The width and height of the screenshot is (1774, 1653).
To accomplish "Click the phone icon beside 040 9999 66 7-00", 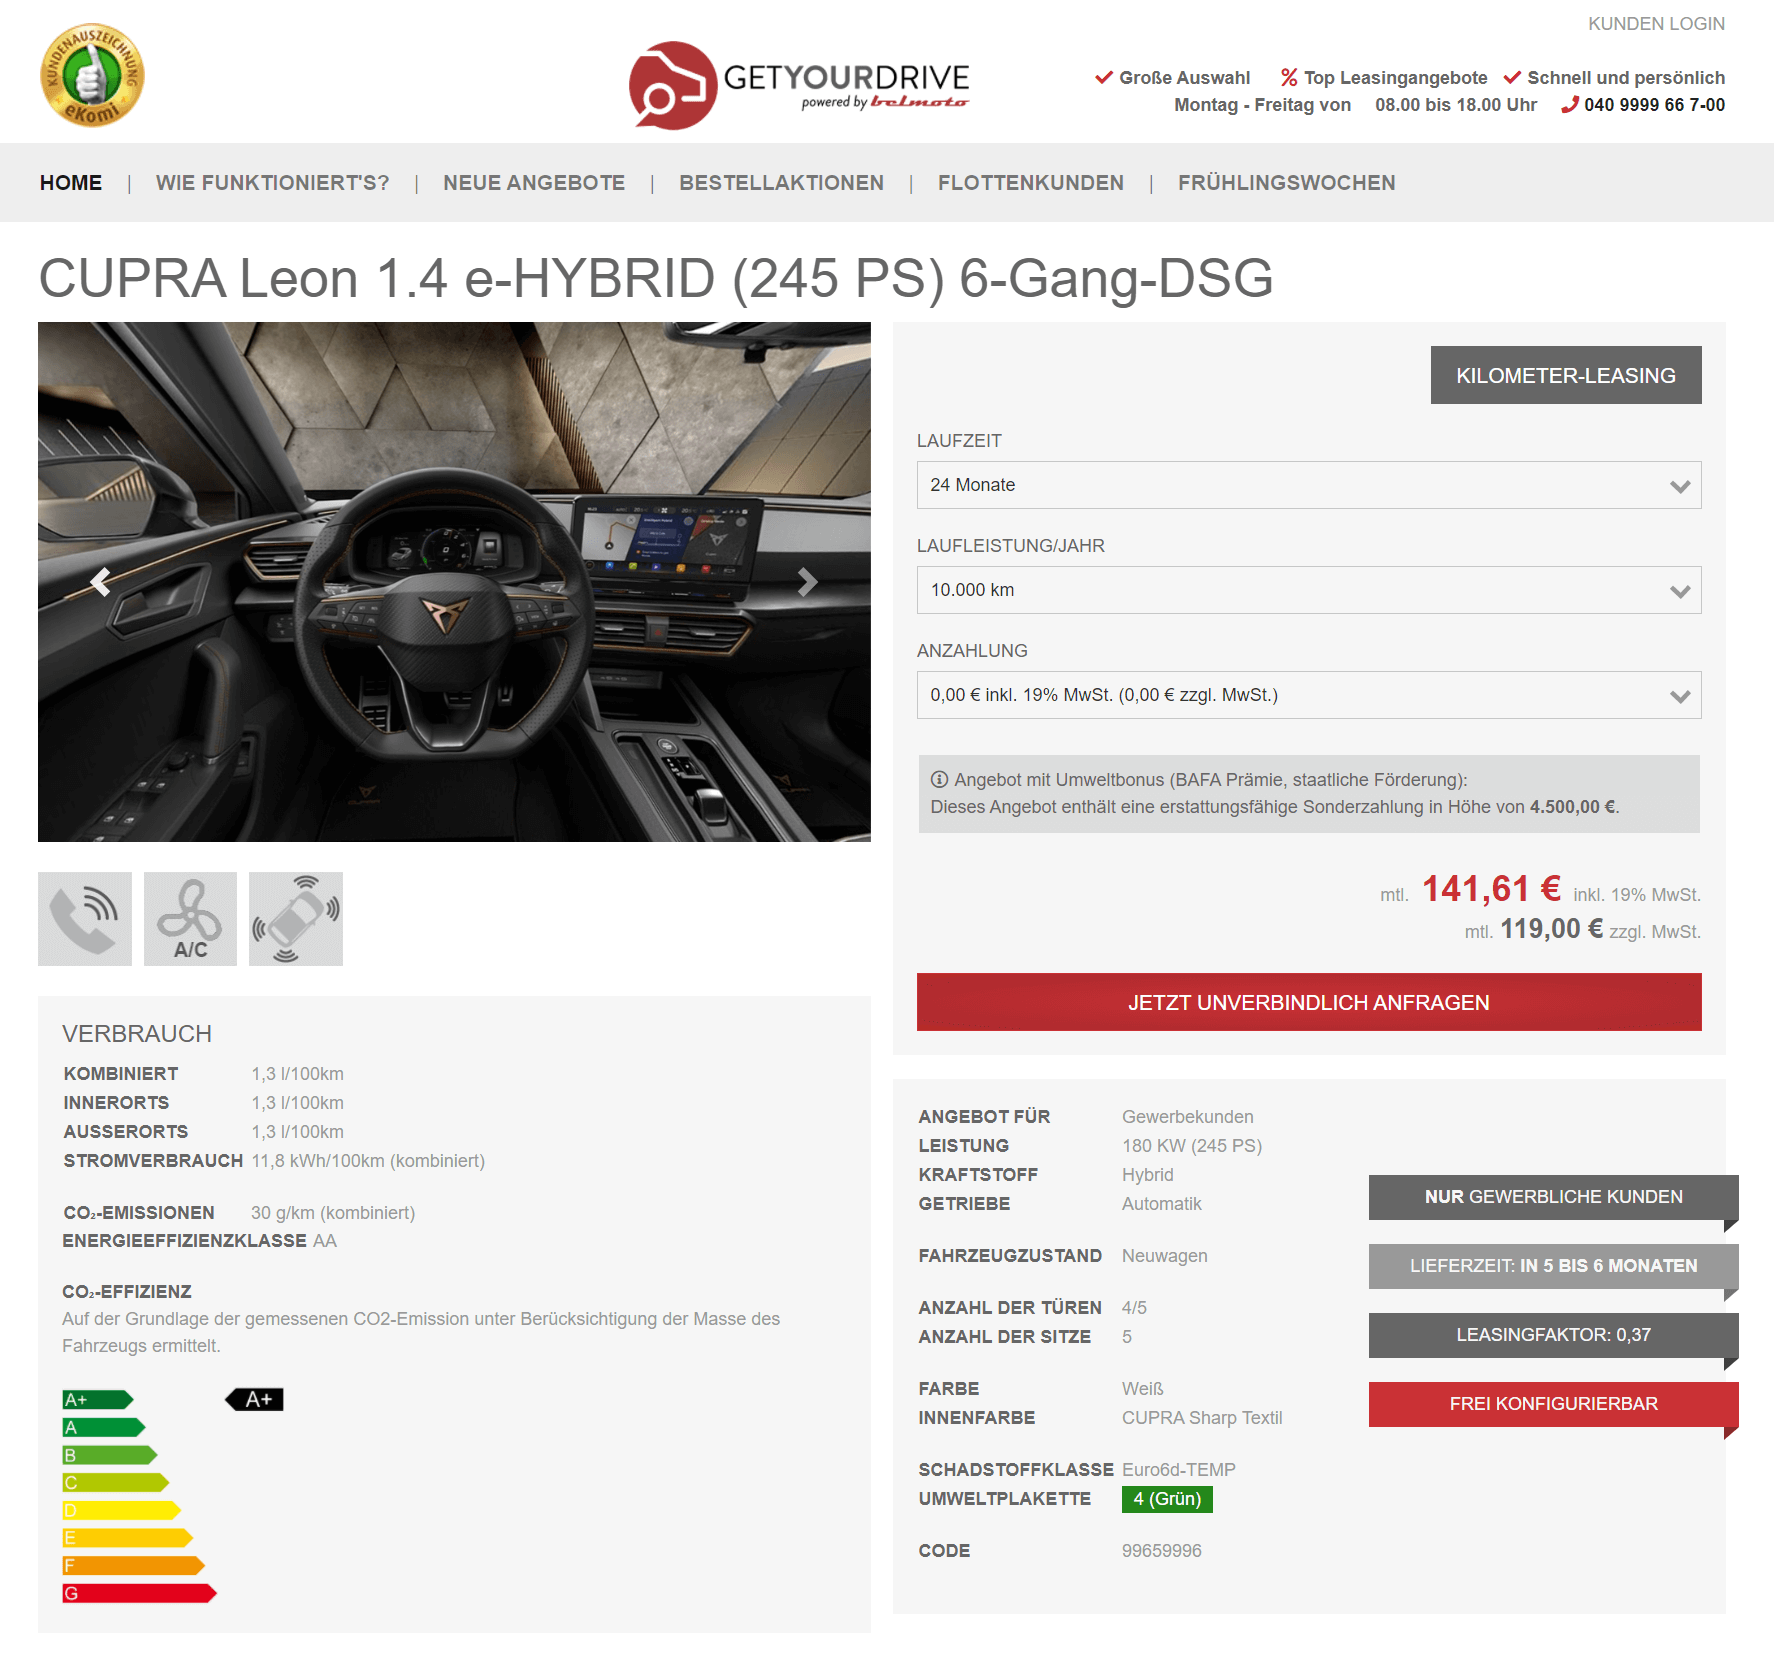I will tap(1570, 105).
